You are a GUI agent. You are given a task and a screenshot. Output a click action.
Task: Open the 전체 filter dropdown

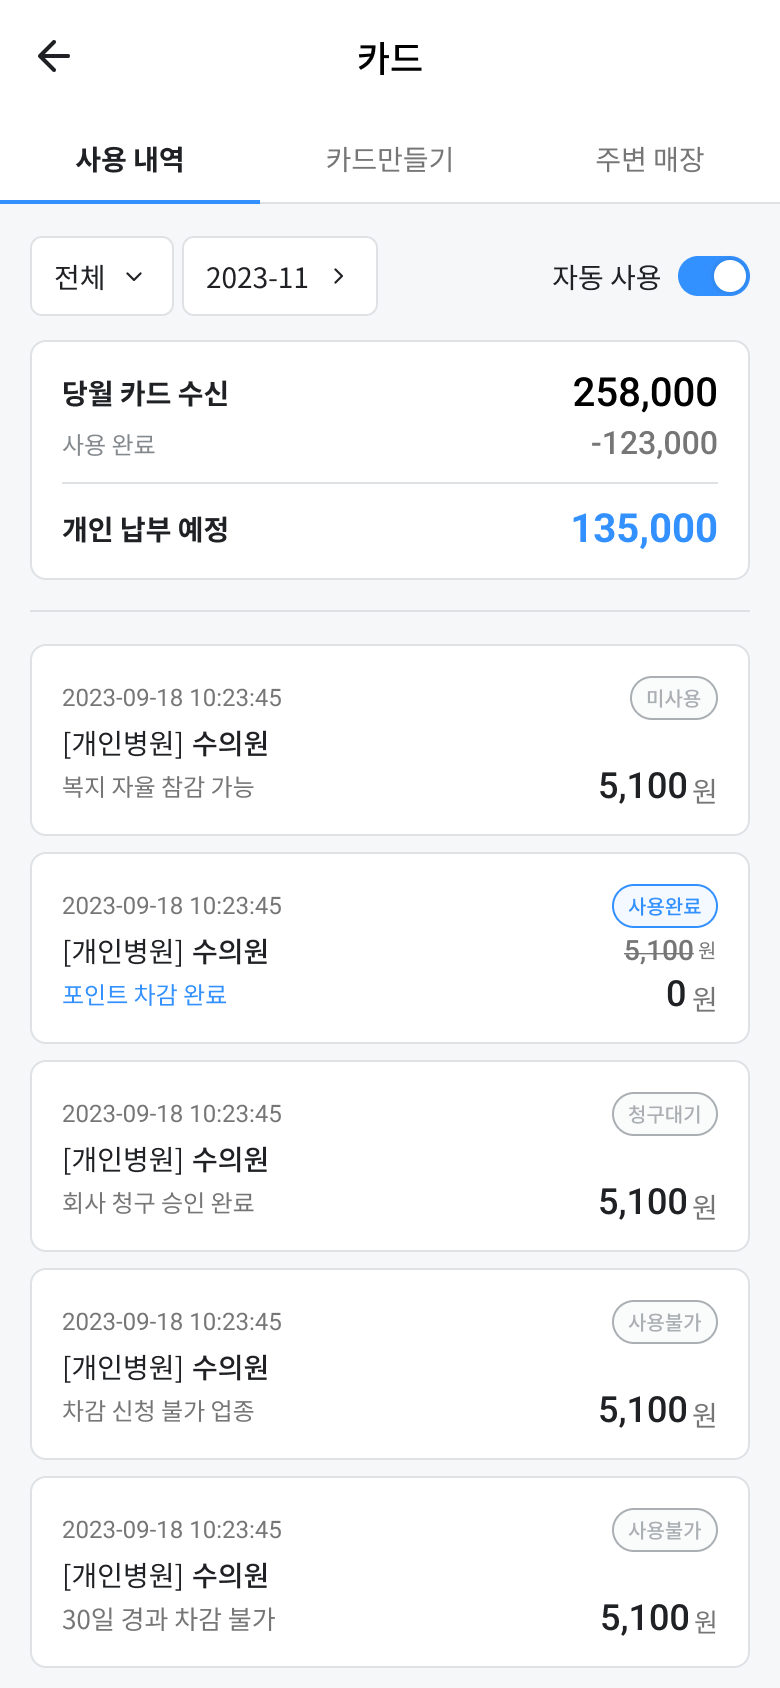(x=101, y=277)
